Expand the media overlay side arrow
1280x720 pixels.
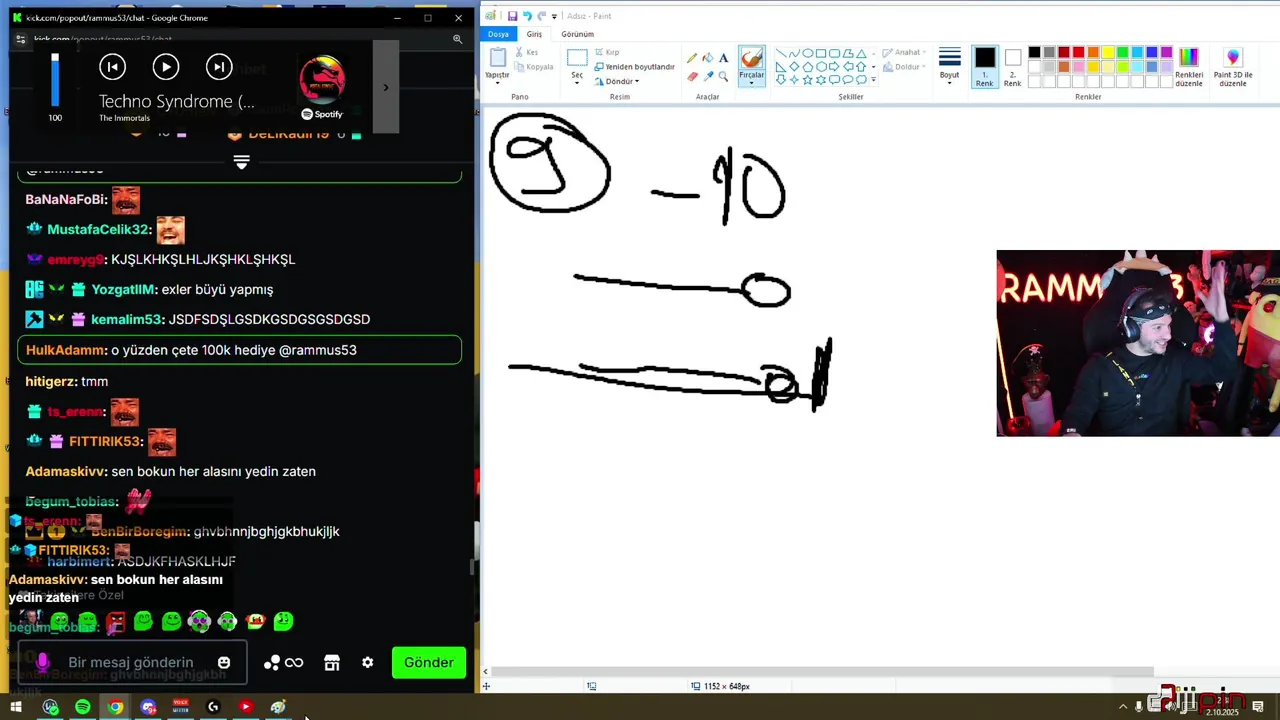pyautogui.click(x=386, y=87)
